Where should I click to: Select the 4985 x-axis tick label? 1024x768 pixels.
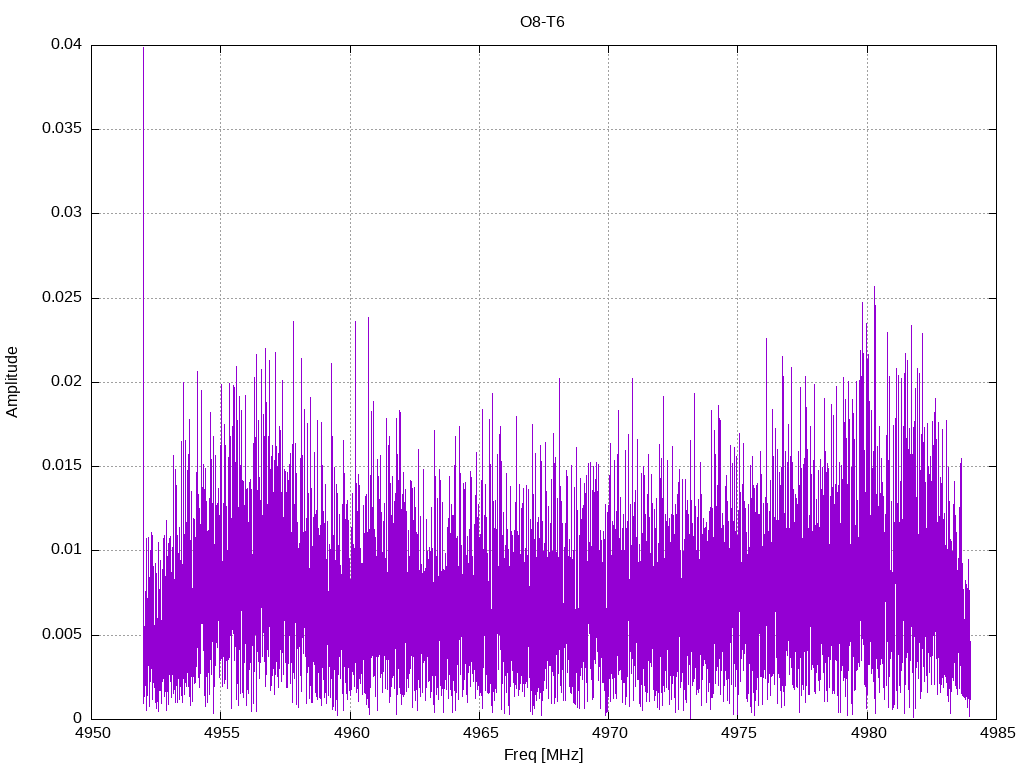[x=996, y=733]
